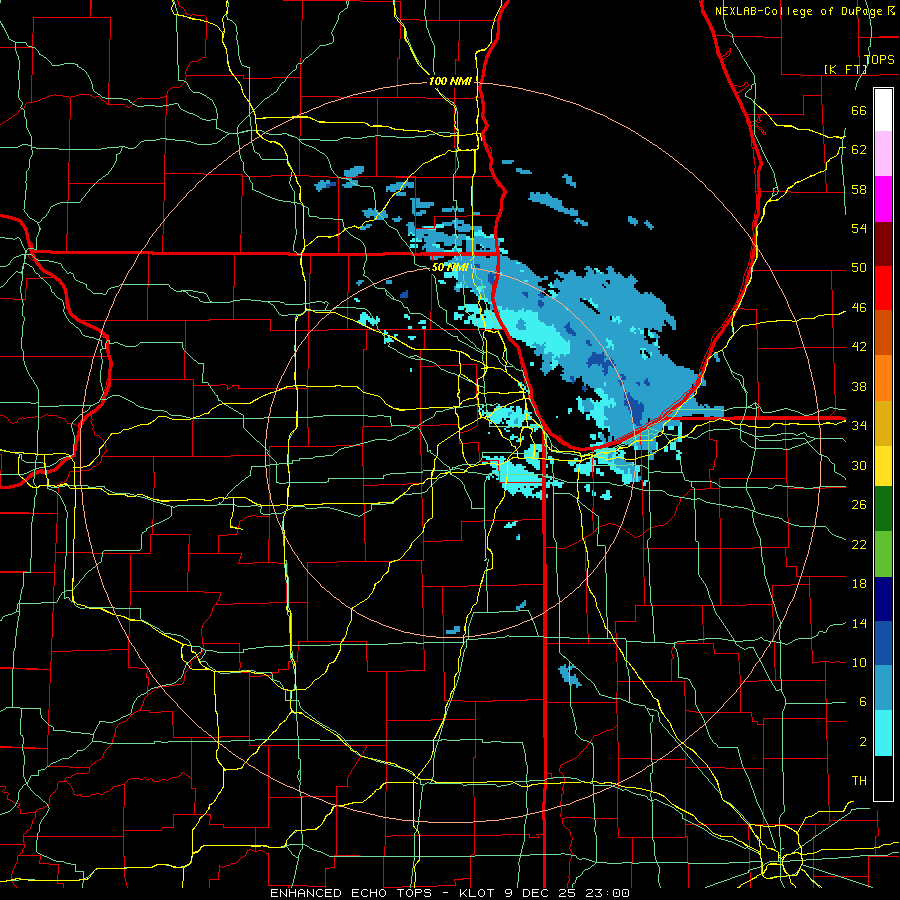
Task: Click the dark red legend swatch
Action: point(883,244)
